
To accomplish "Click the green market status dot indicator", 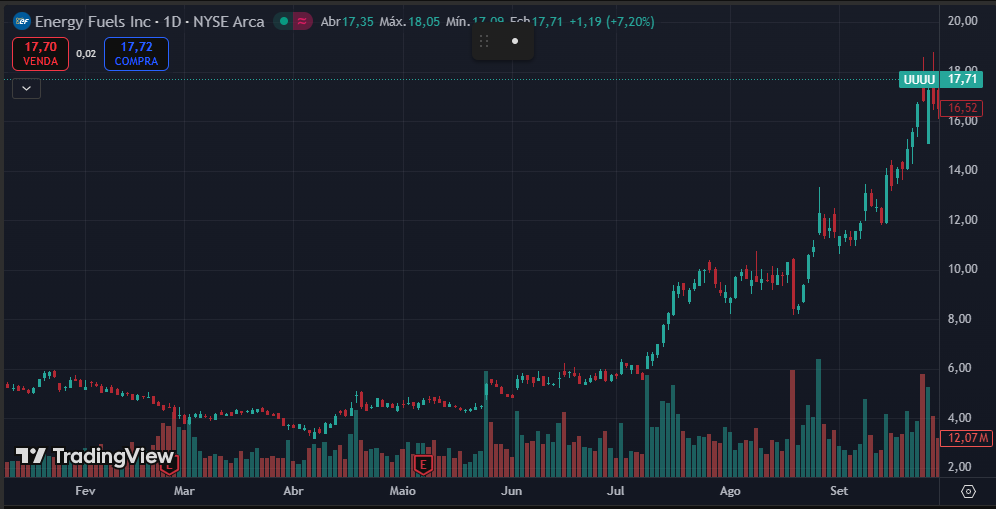I will (284, 22).
